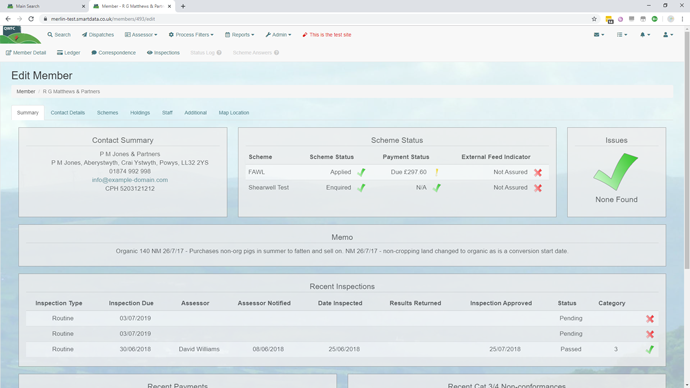Expand the Process Filters menu
690x388 pixels.
pos(191,35)
